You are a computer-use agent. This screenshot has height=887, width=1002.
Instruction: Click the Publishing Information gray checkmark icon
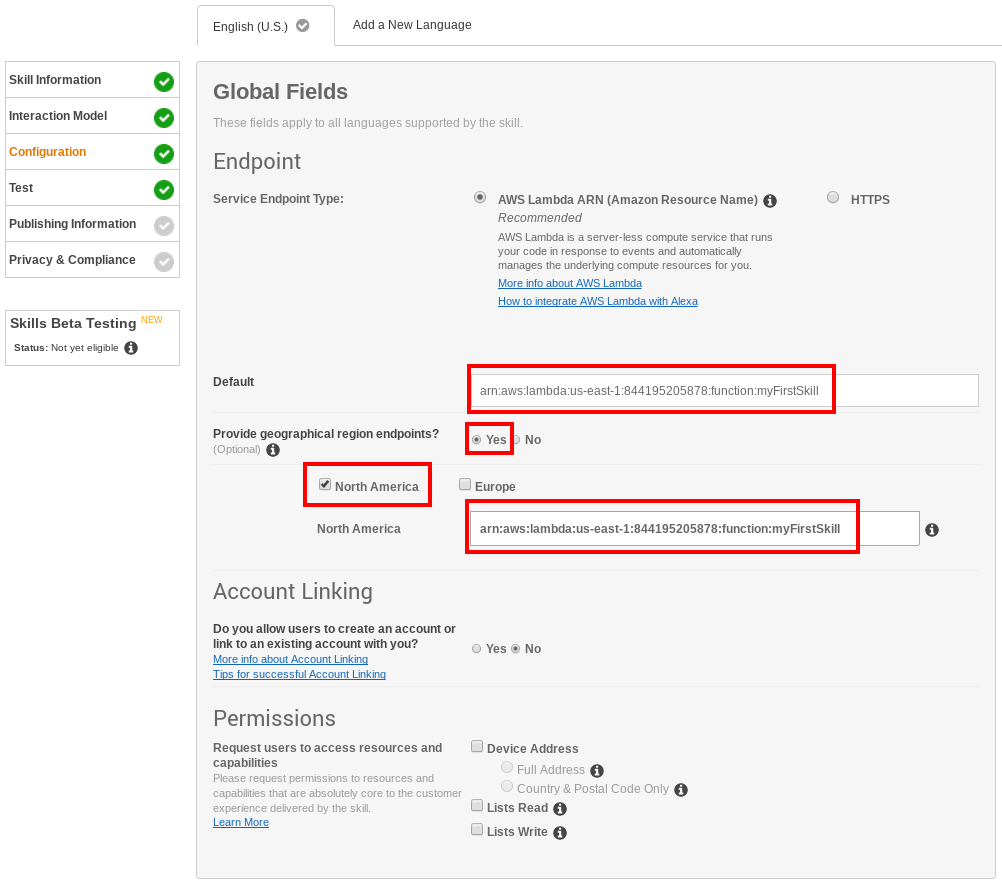tap(164, 226)
